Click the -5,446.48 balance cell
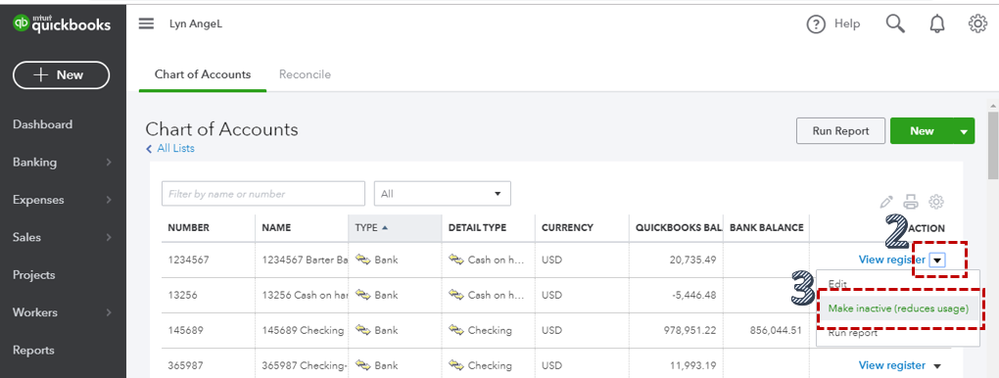The width and height of the screenshot is (999, 378). point(694,295)
